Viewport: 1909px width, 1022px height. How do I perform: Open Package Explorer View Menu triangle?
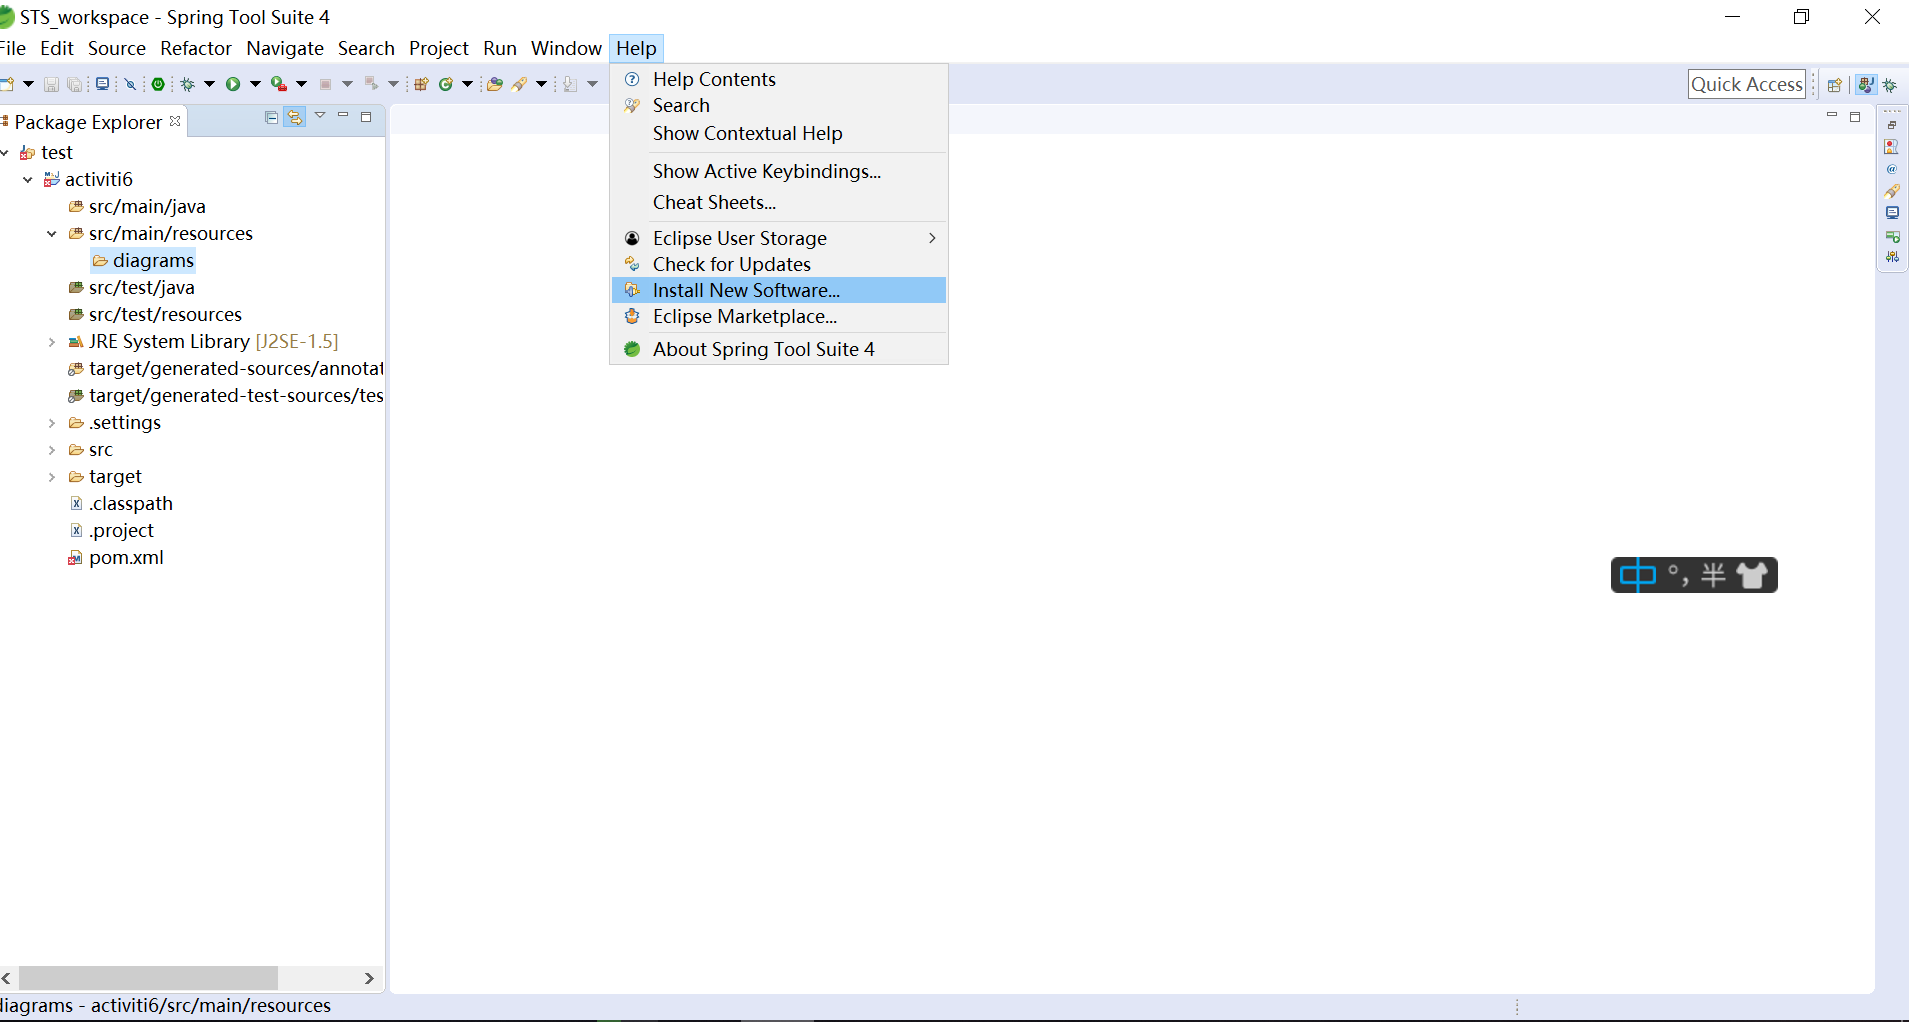320,116
